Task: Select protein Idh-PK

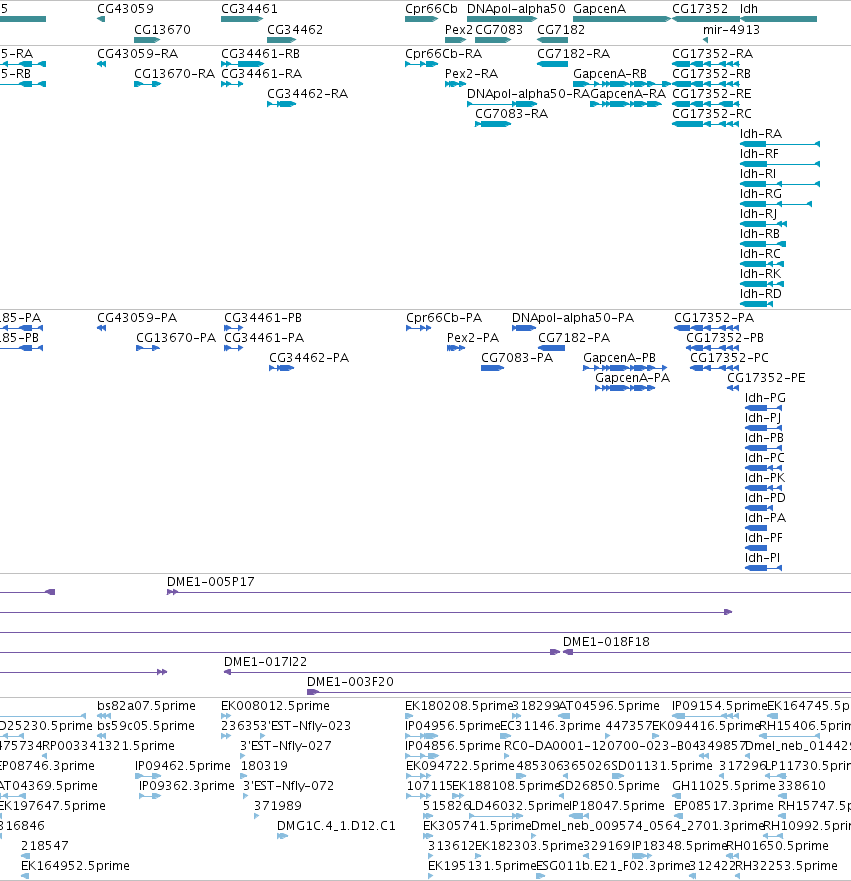Action: coord(765,478)
